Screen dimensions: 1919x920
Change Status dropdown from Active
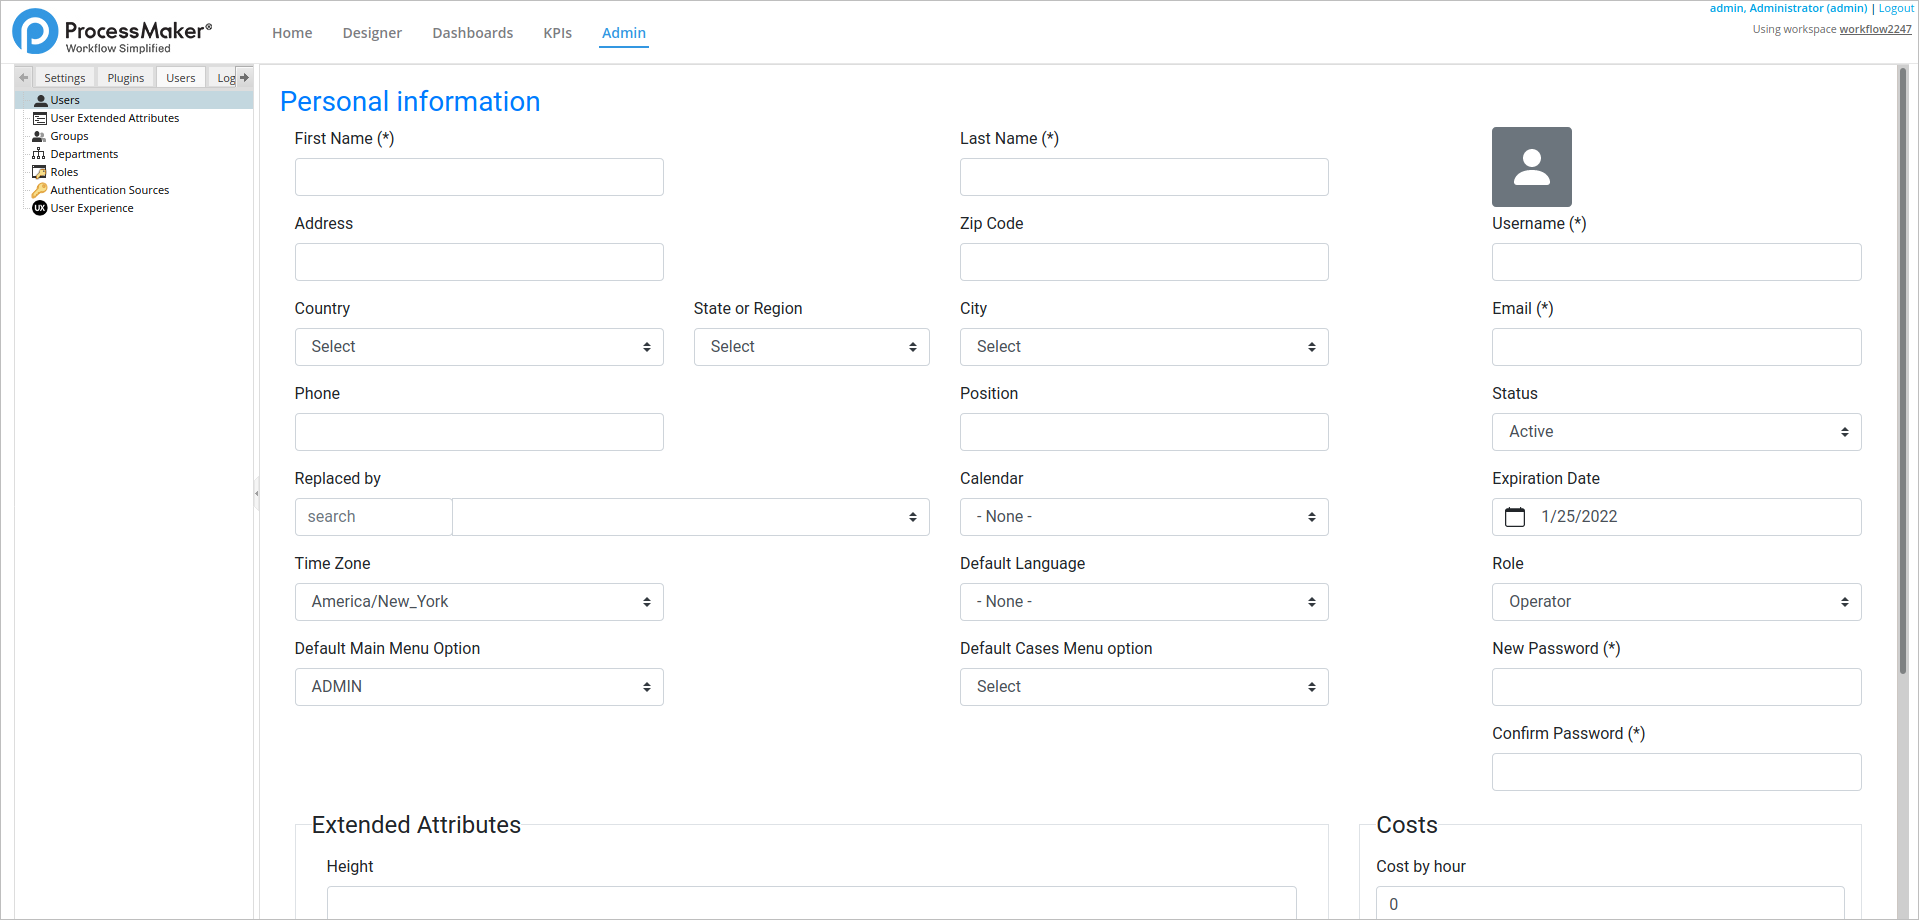(1675, 432)
